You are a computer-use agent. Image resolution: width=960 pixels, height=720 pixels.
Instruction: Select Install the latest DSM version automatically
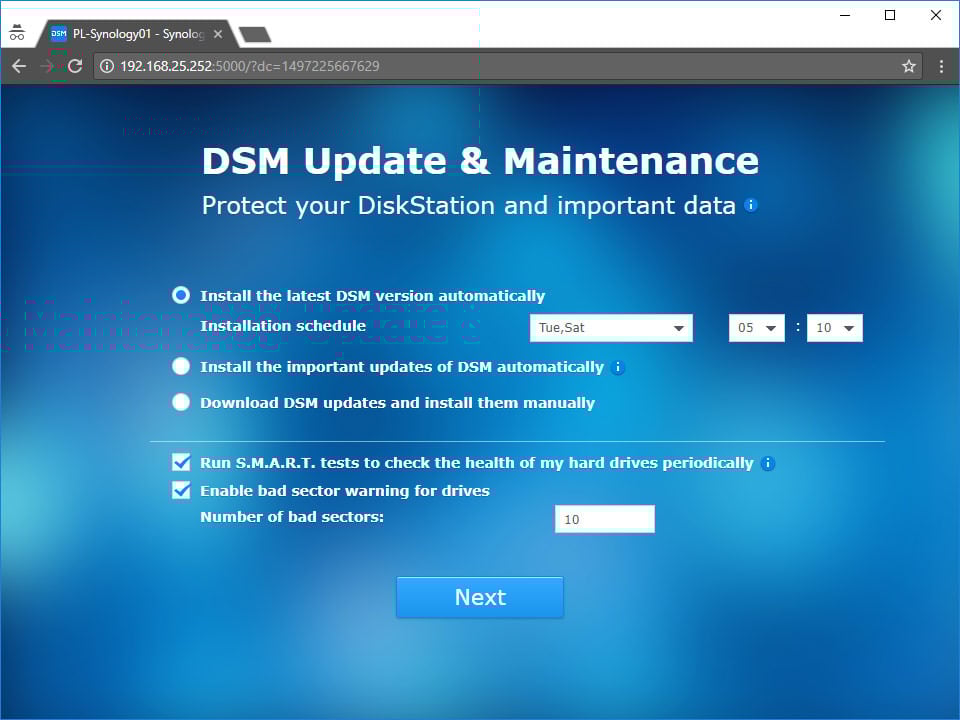(x=181, y=295)
